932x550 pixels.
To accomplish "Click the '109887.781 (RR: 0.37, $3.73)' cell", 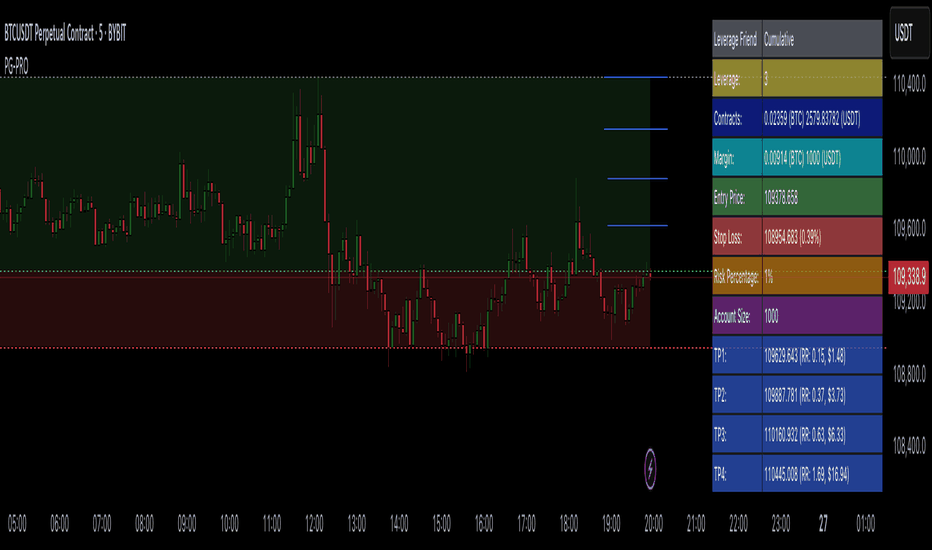I will [x=822, y=395].
